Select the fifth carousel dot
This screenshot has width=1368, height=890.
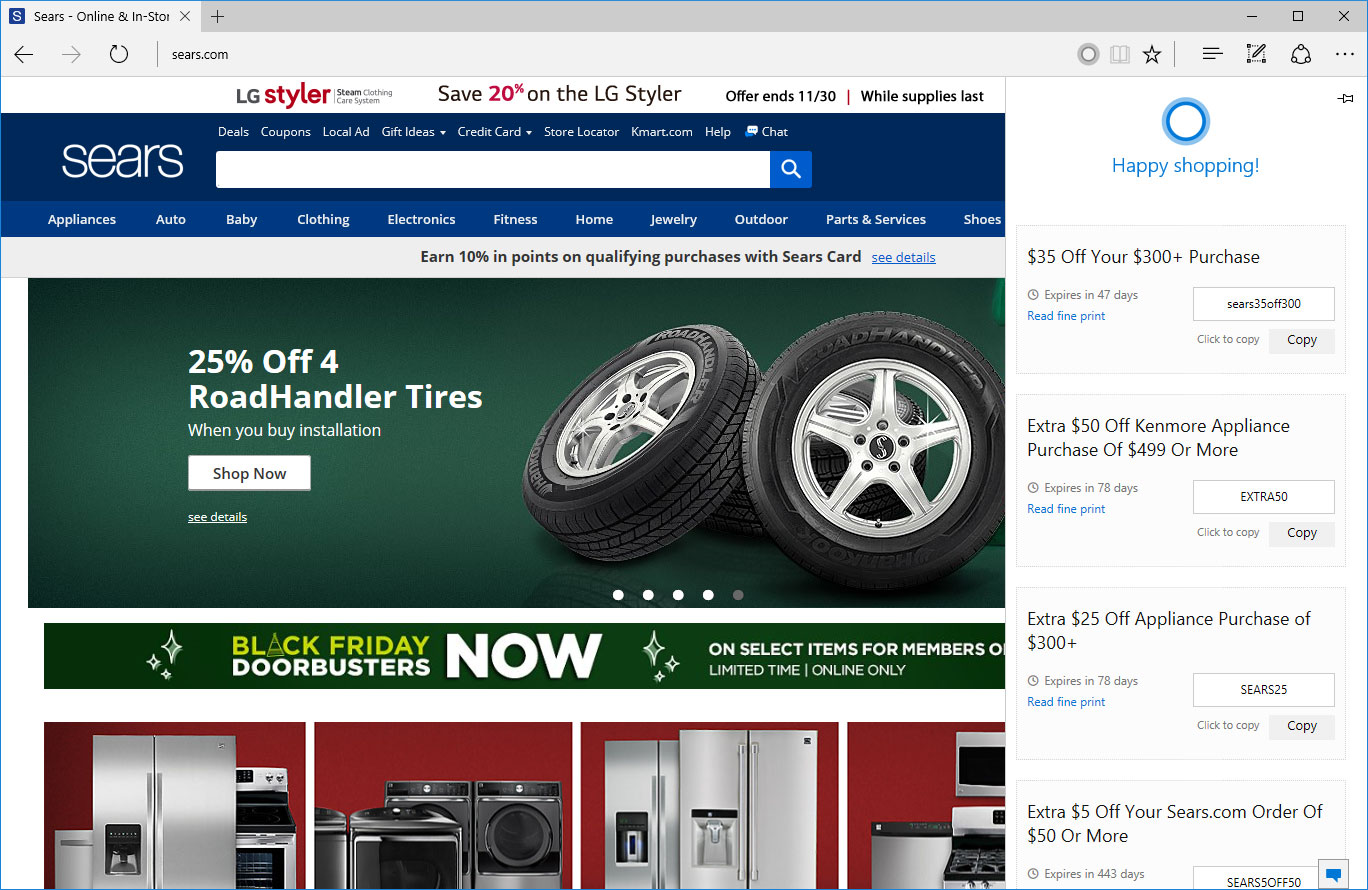(738, 594)
